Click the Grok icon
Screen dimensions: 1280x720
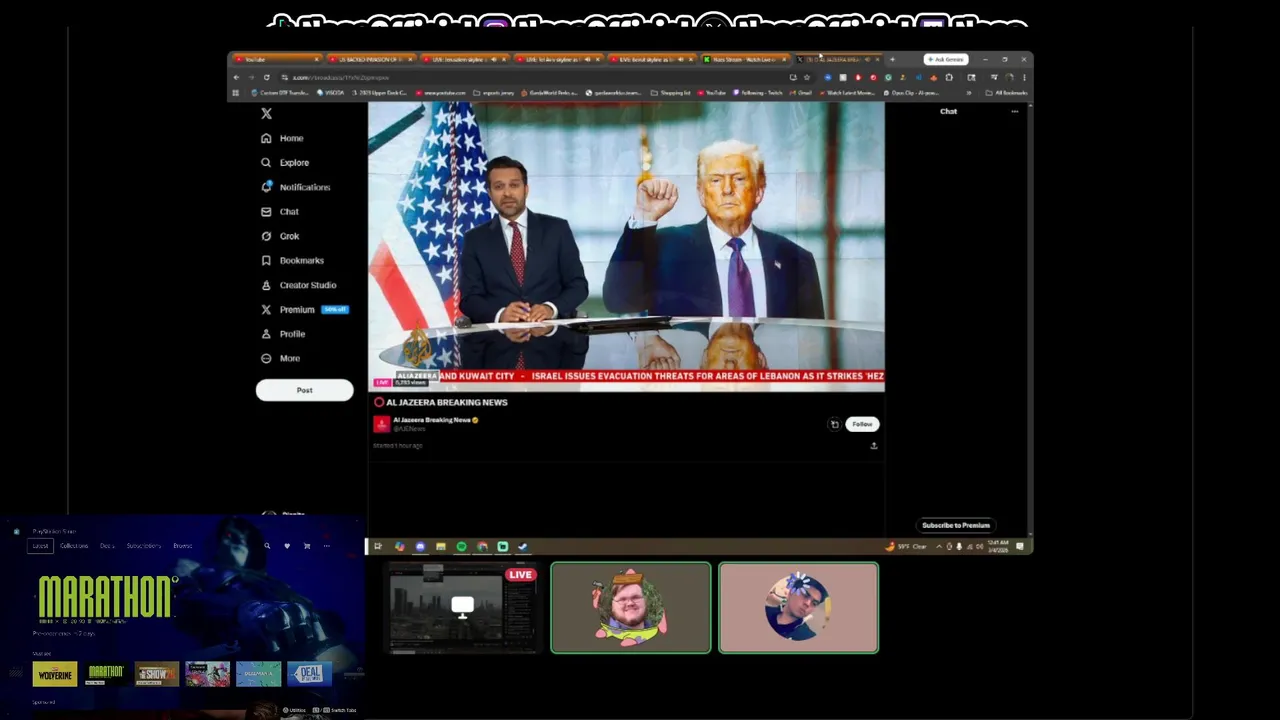(266, 236)
